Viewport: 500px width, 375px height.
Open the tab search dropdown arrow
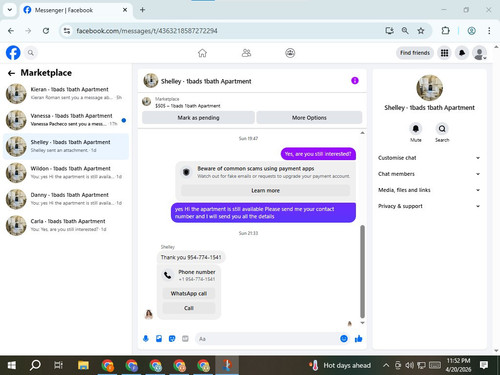pos(10,10)
